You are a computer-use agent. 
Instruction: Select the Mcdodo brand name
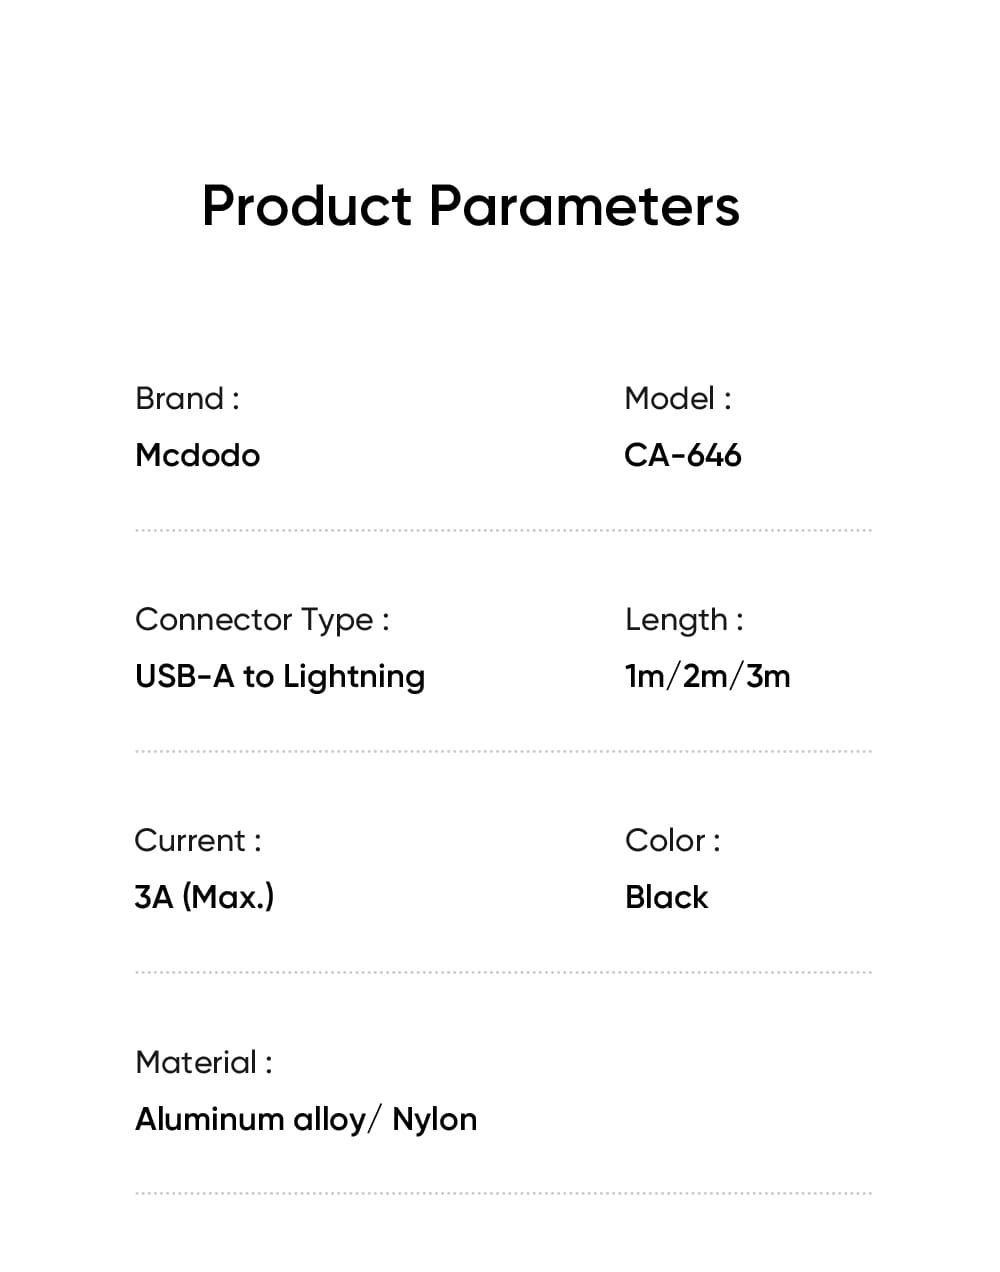click(x=197, y=456)
